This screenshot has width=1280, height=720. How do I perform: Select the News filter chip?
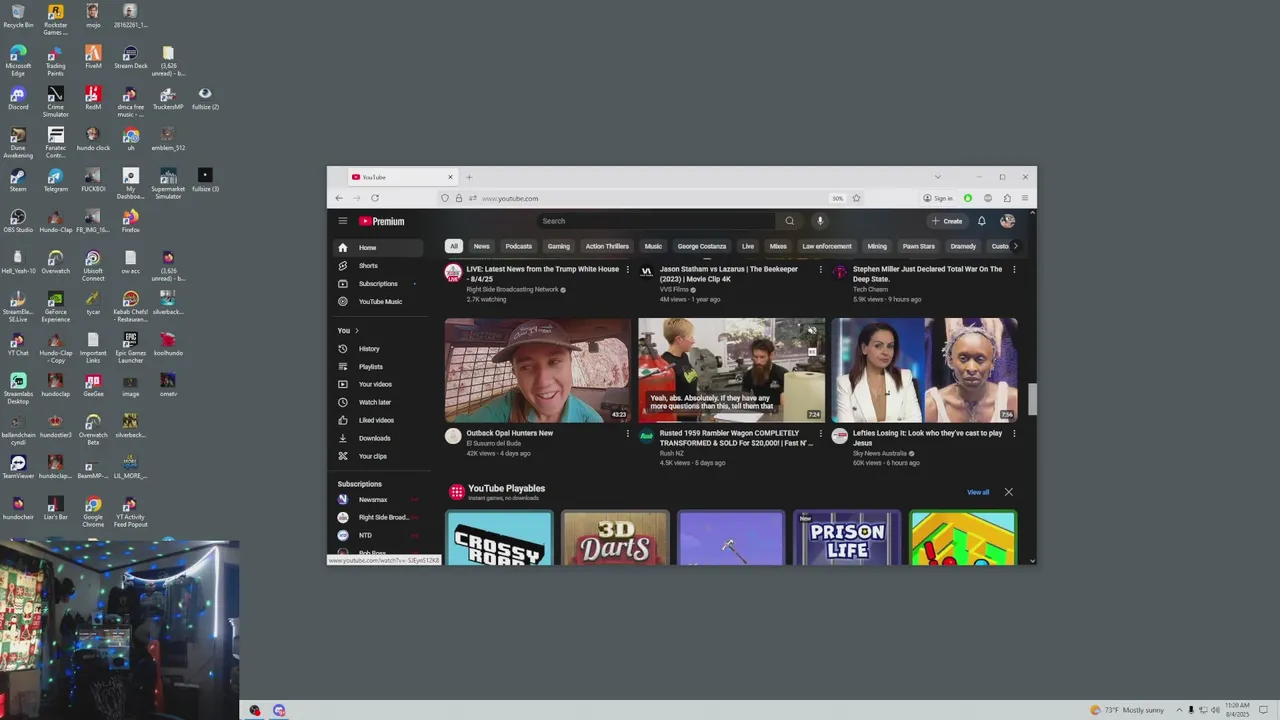[482, 246]
